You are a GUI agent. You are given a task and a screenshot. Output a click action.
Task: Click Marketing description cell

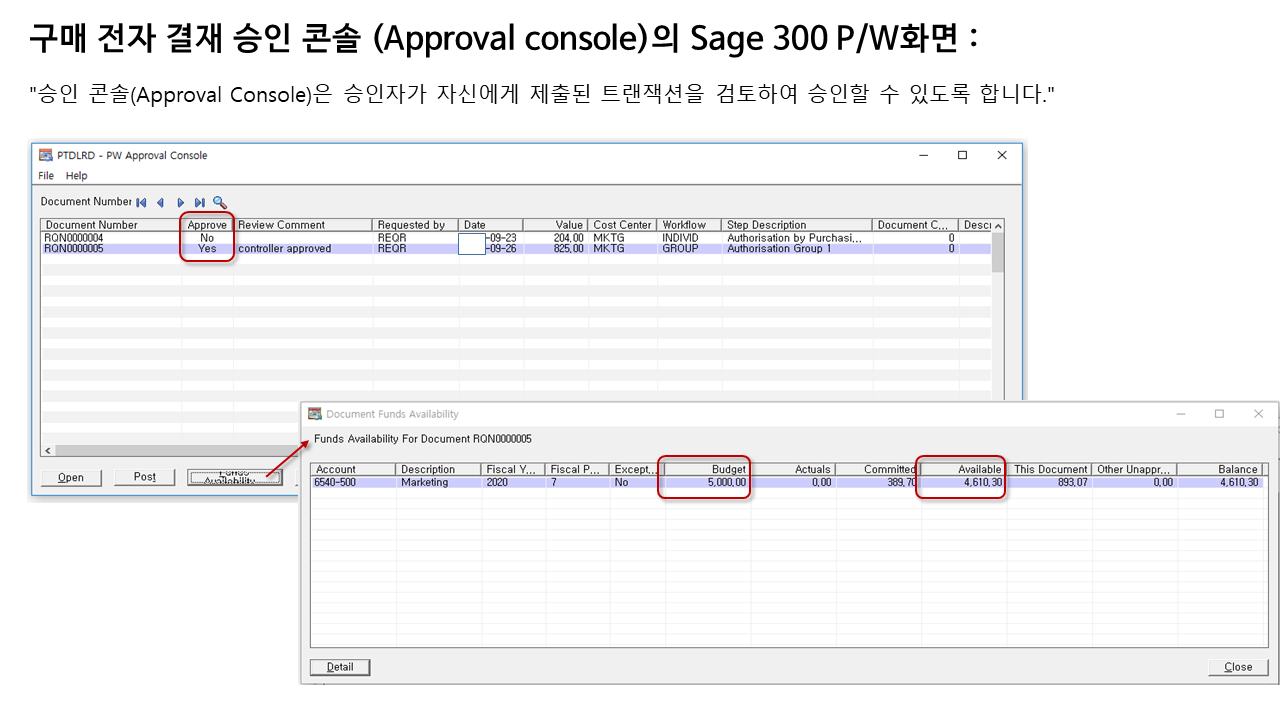[x=438, y=482]
